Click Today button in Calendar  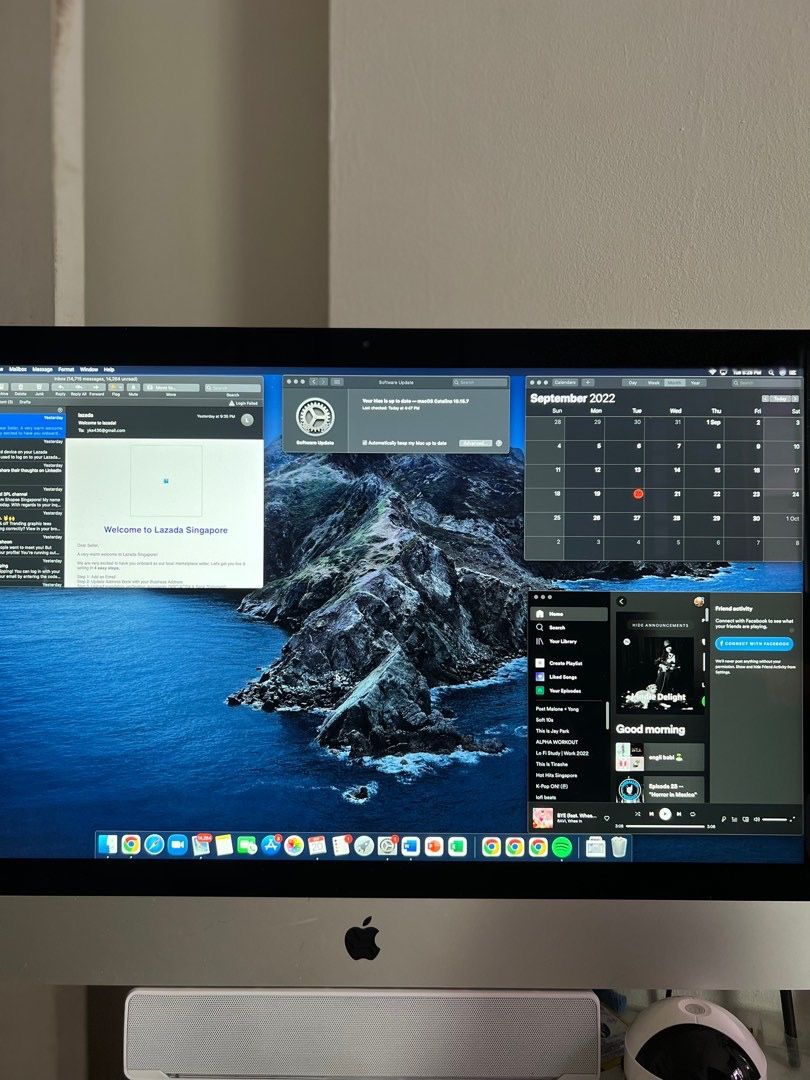coord(780,398)
